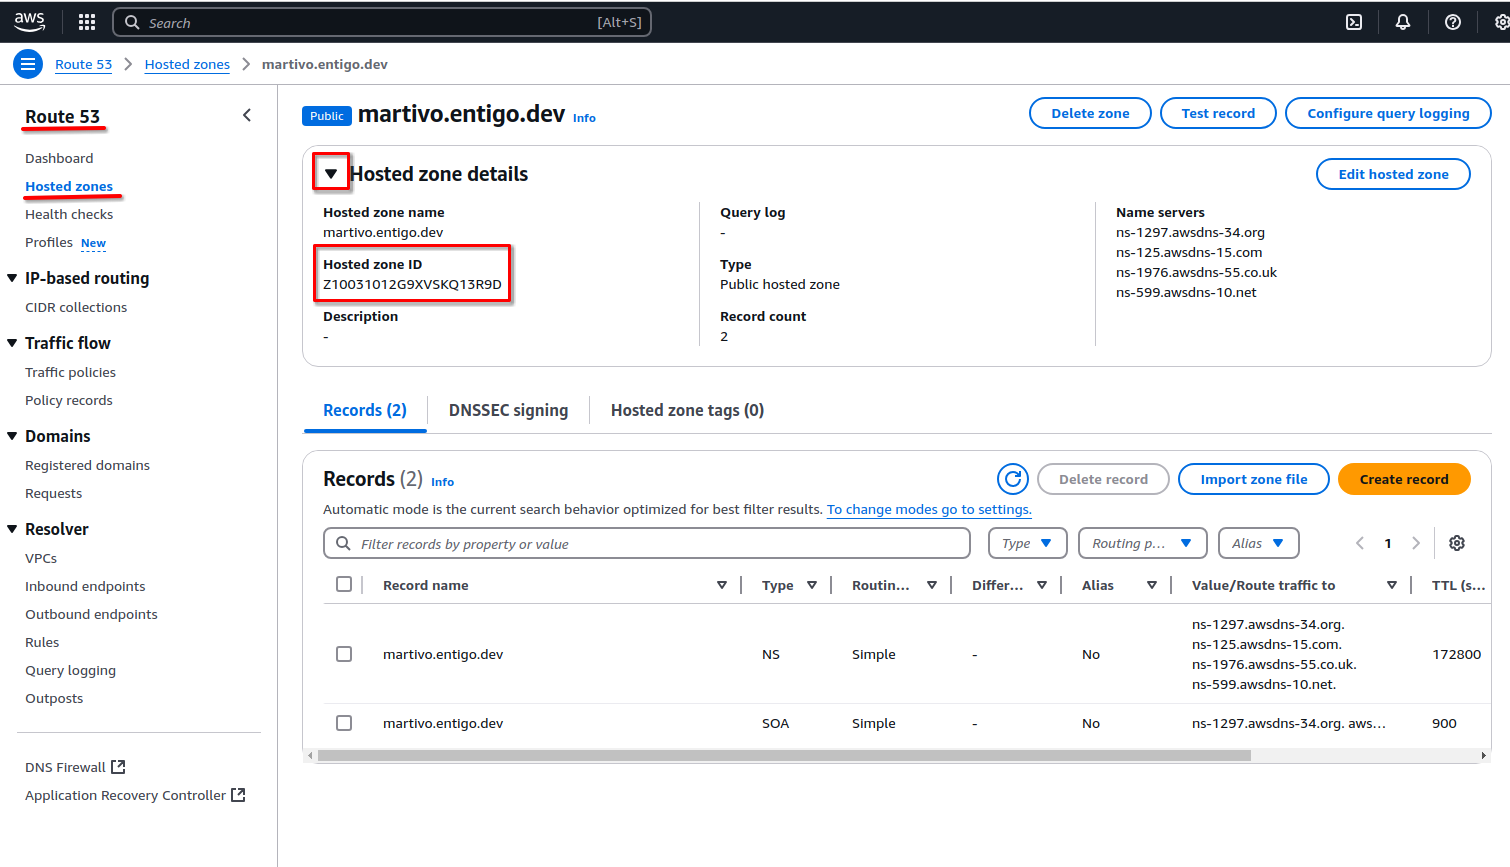The width and height of the screenshot is (1510, 867).
Task: Click Configure query logging
Action: pos(1388,113)
